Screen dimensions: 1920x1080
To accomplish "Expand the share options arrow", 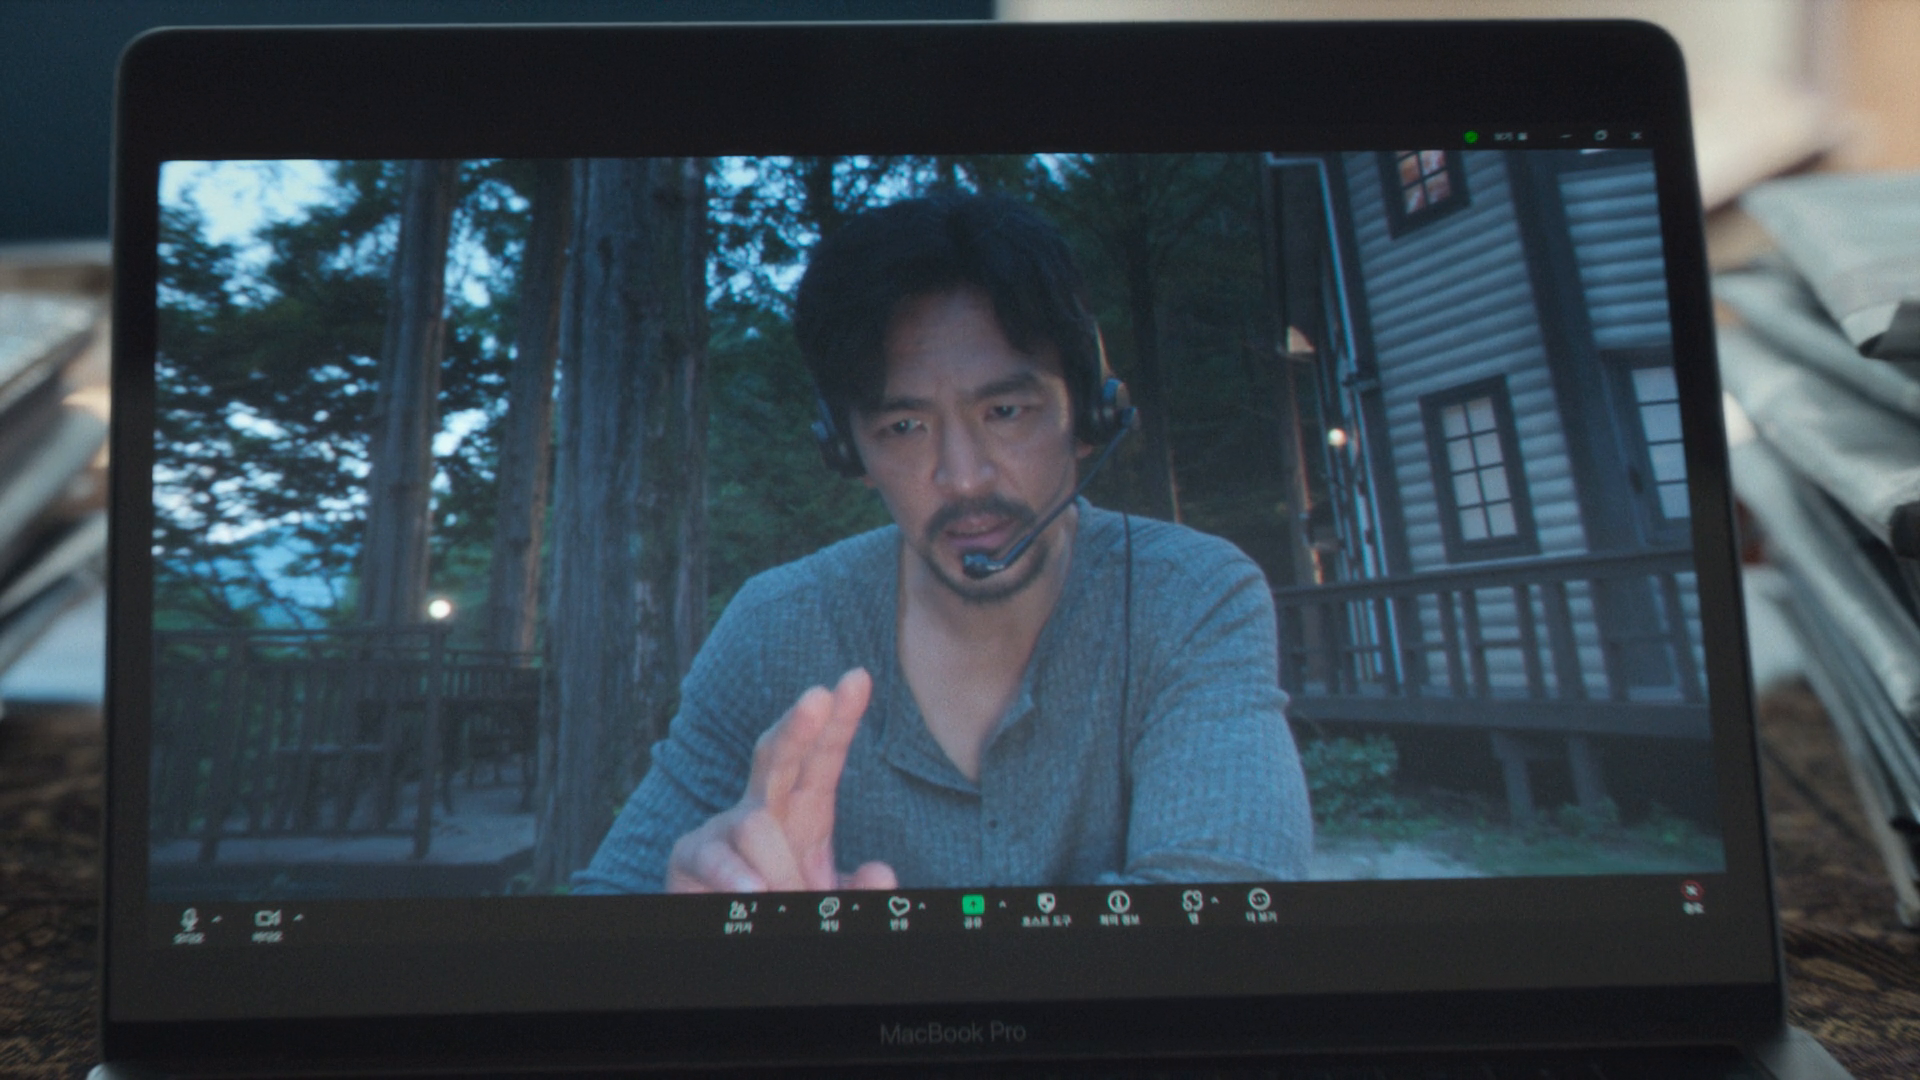I will 1002,904.
